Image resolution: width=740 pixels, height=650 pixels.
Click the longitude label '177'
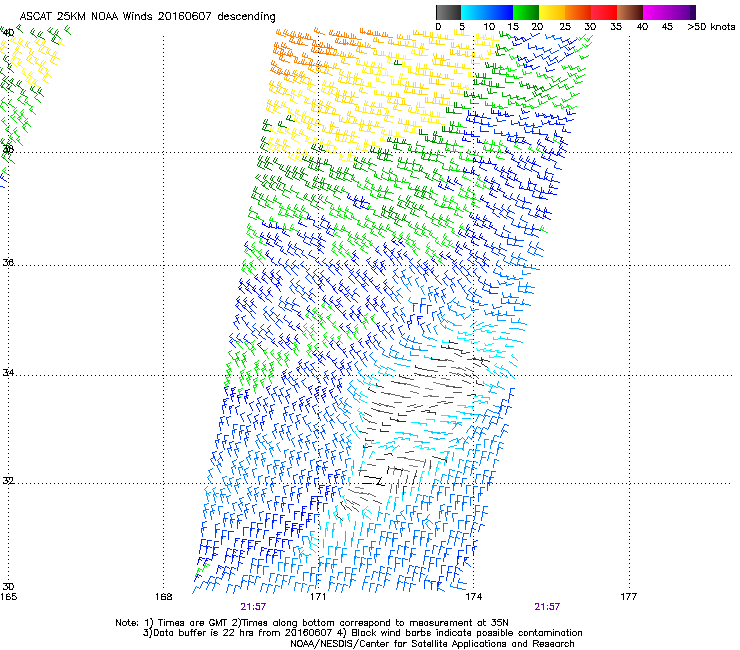(x=629, y=597)
